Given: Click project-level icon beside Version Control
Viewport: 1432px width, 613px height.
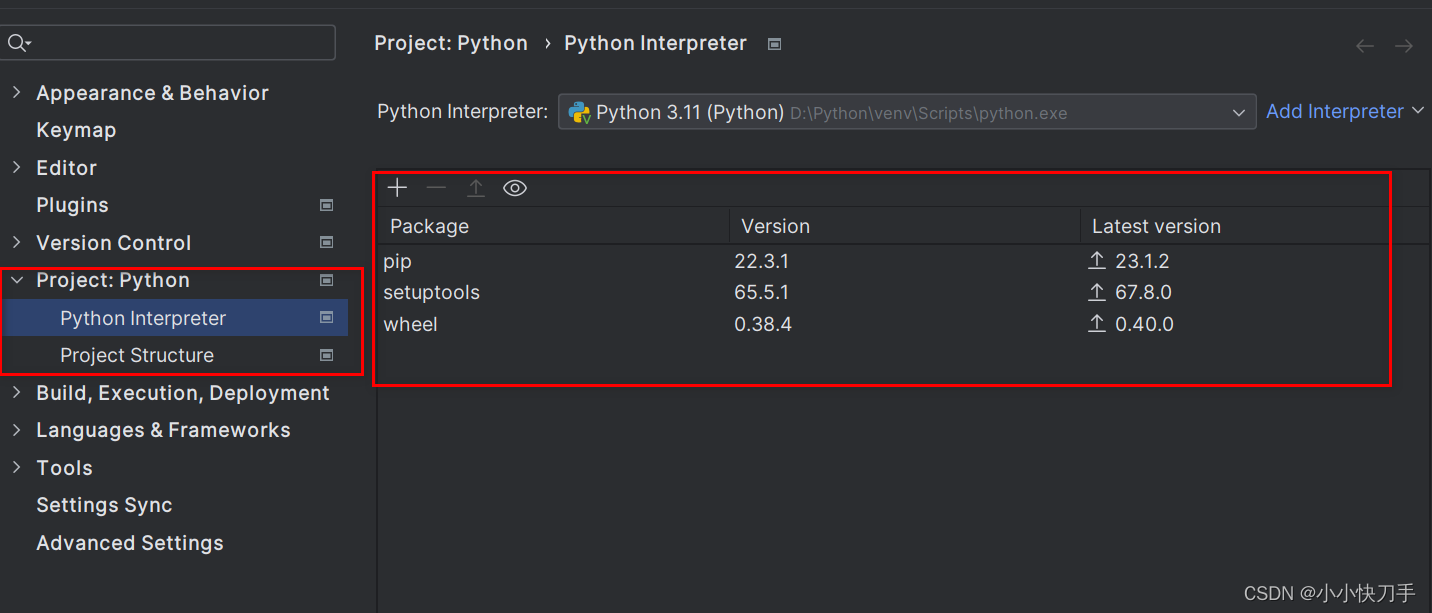Looking at the screenshot, I should pyautogui.click(x=326, y=243).
